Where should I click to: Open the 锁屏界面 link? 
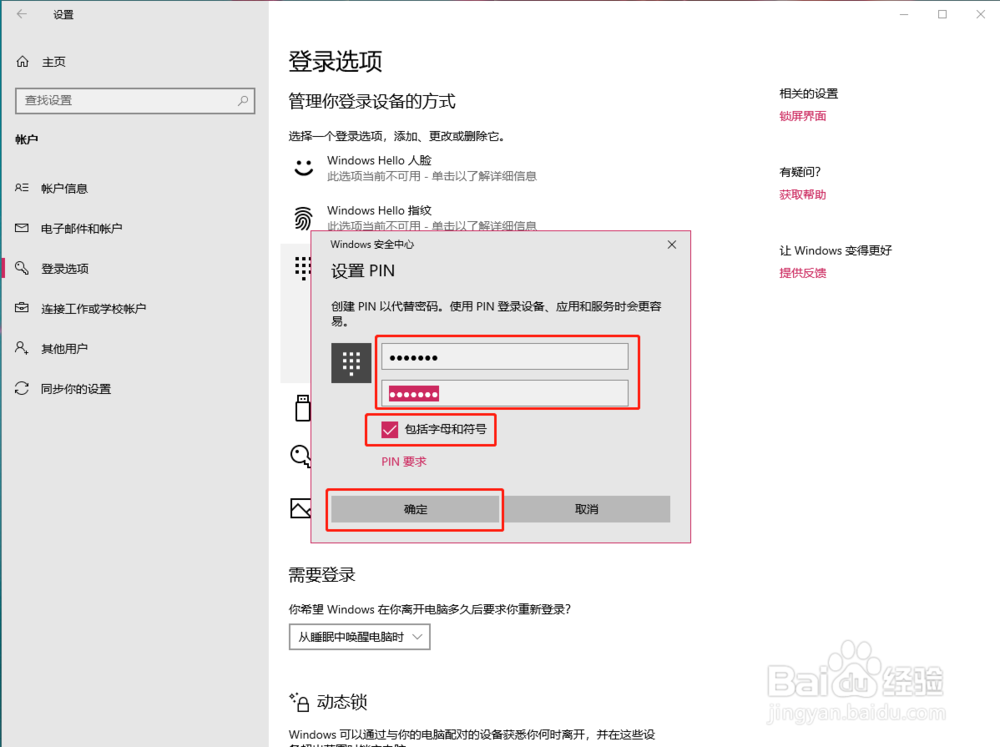[802, 116]
